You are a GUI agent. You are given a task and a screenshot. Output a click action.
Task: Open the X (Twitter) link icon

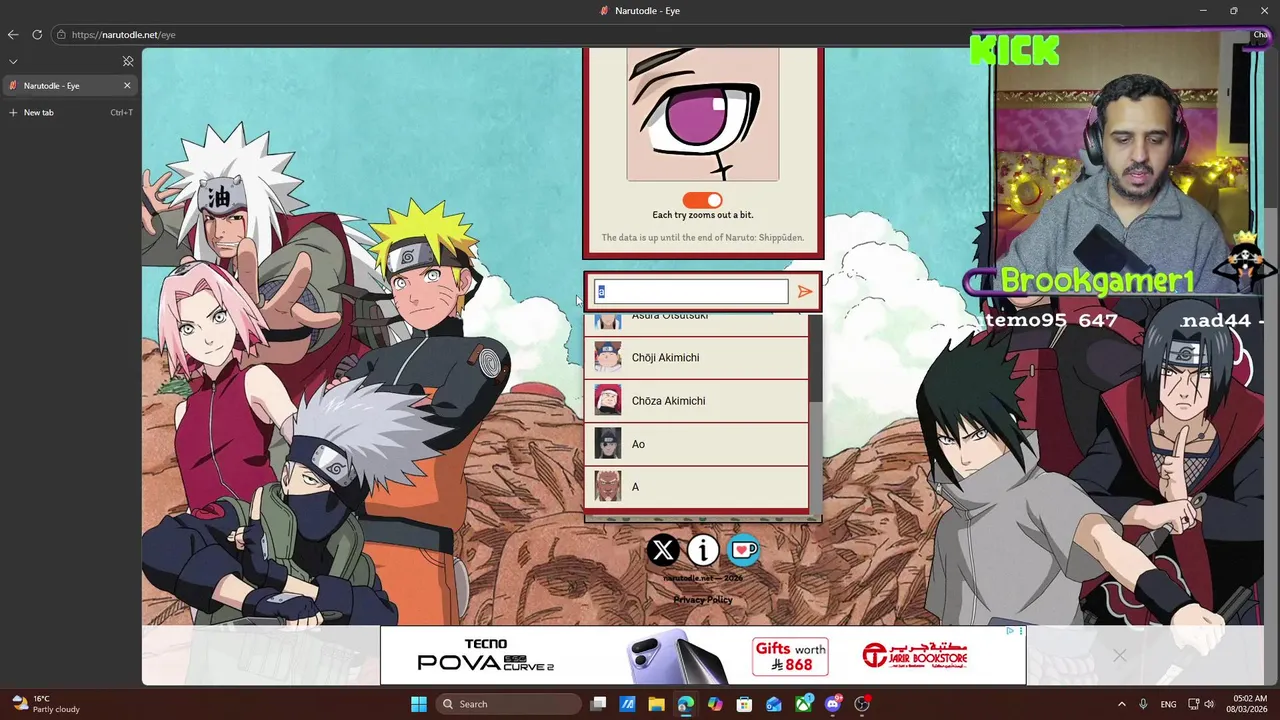(x=662, y=550)
